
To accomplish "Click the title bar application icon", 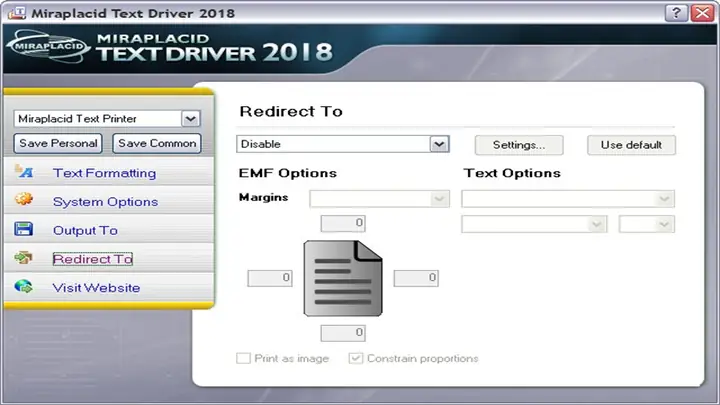I will tap(17, 12).
